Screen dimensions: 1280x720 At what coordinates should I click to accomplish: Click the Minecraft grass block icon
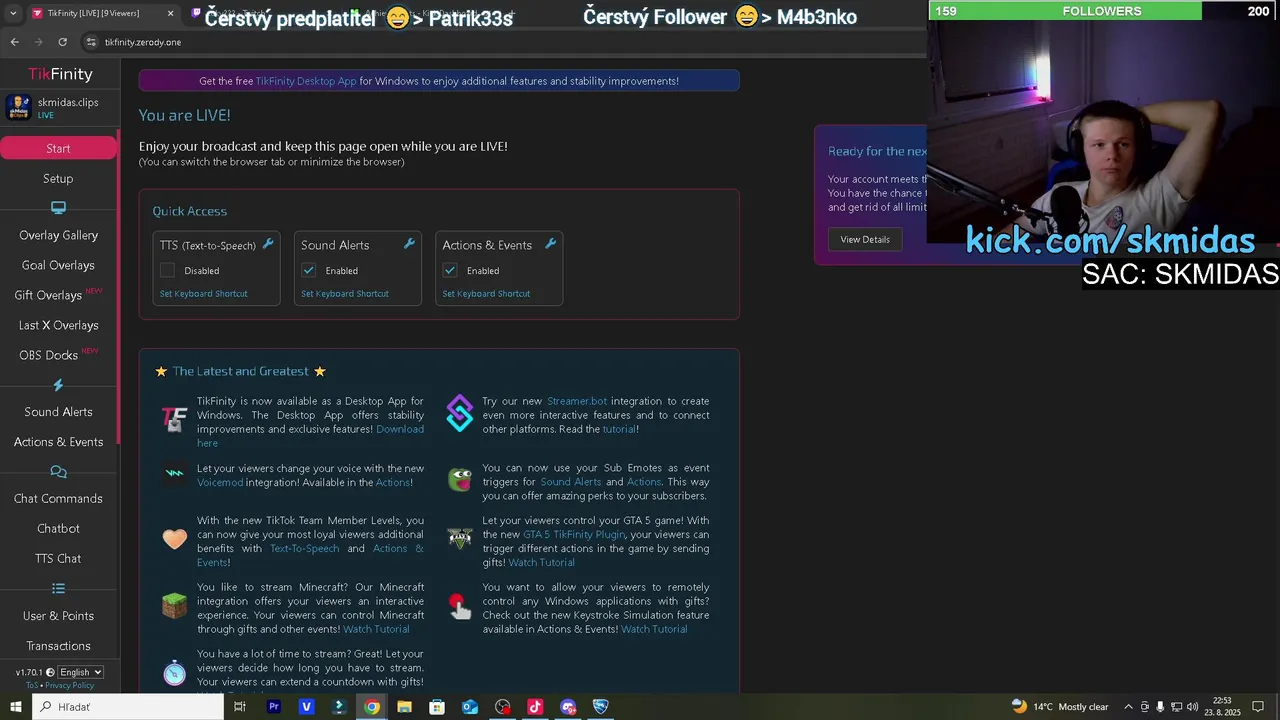click(x=175, y=606)
